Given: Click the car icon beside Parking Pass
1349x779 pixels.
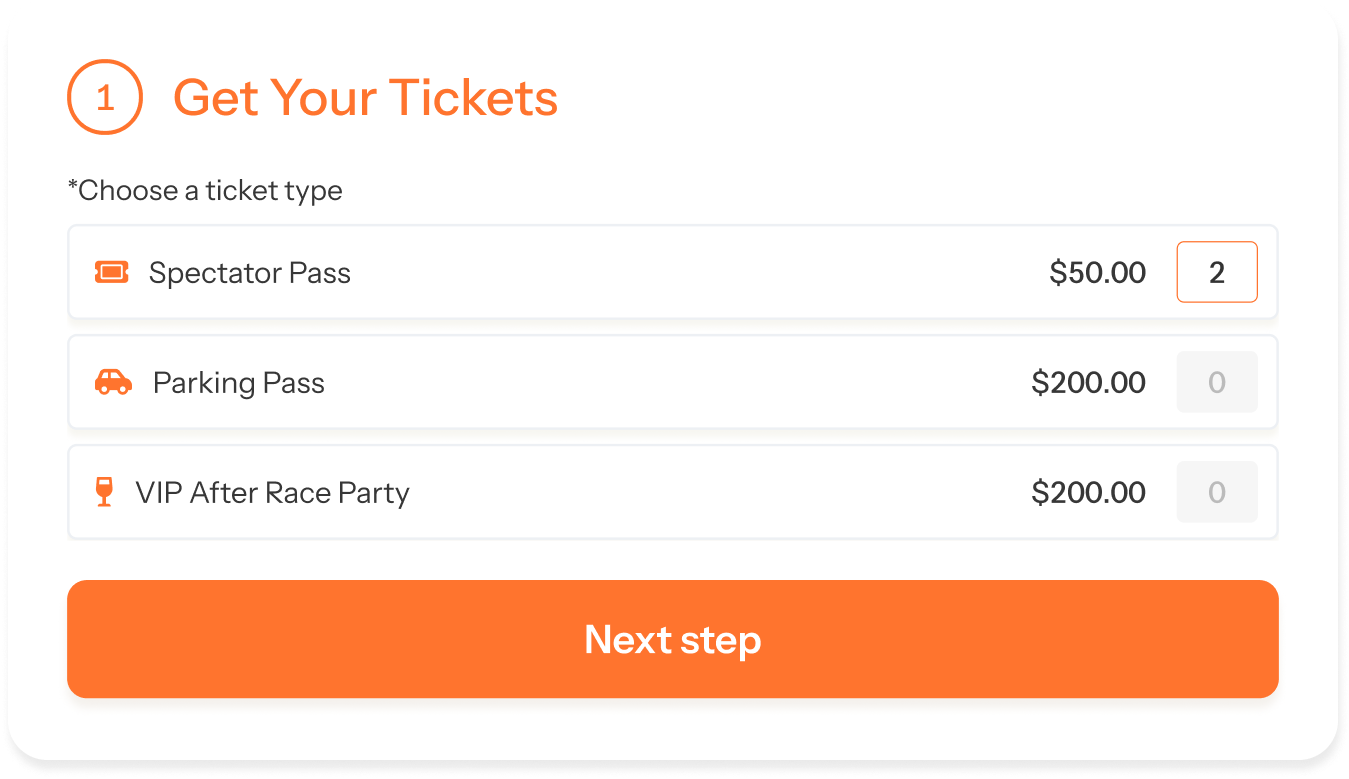Looking at the screenshot, I should pos(113,382).
